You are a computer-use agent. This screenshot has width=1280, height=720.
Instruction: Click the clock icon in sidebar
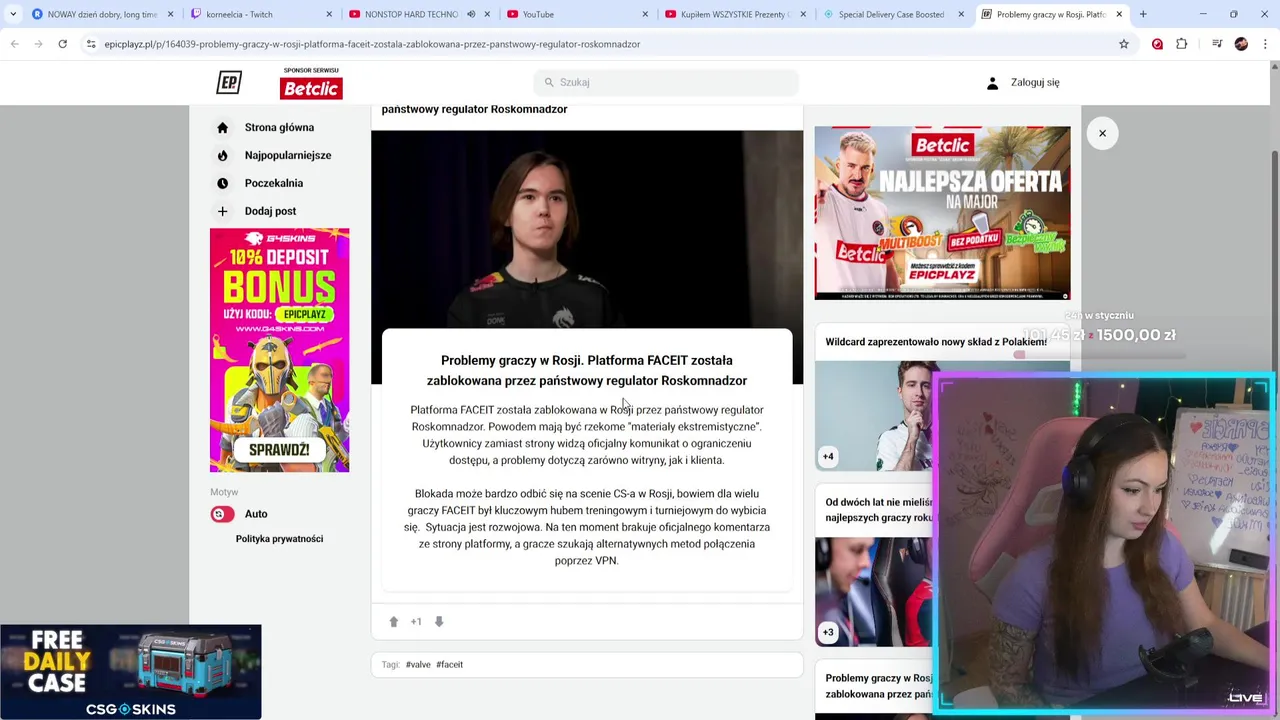[x=222, y=184]
